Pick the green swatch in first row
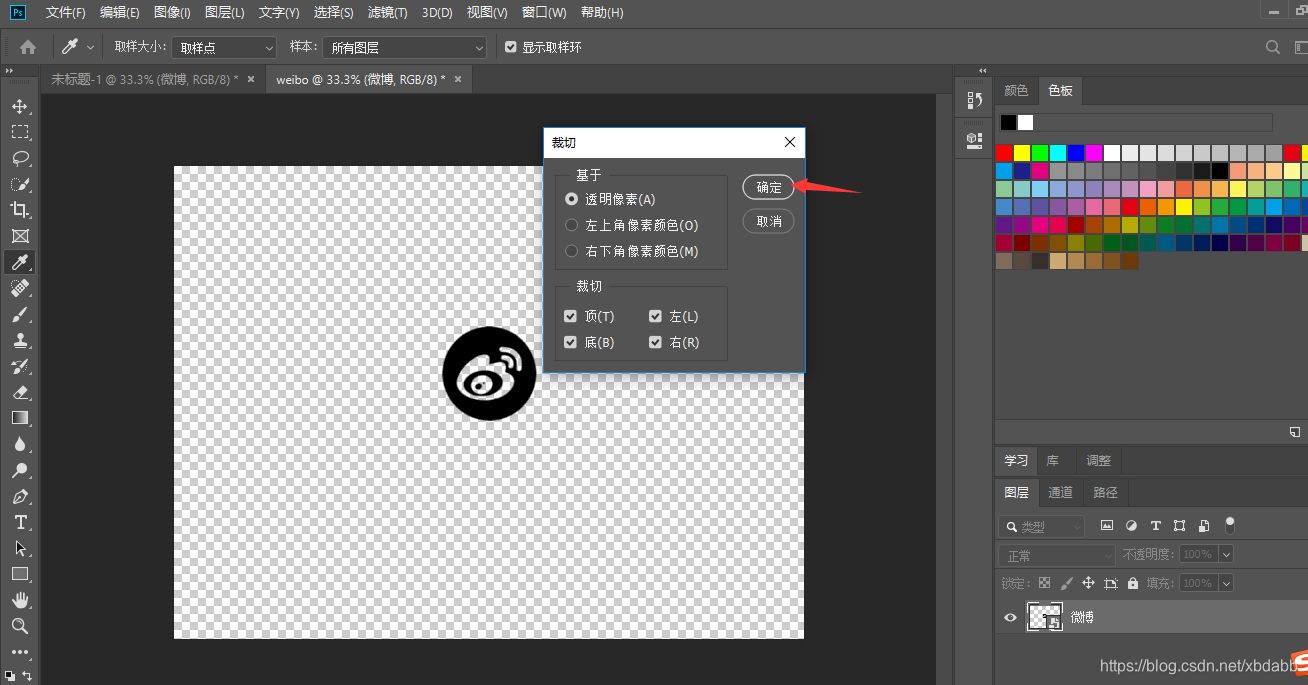The height and width of the screenshot is (685, 1308). pos(1040,153)
